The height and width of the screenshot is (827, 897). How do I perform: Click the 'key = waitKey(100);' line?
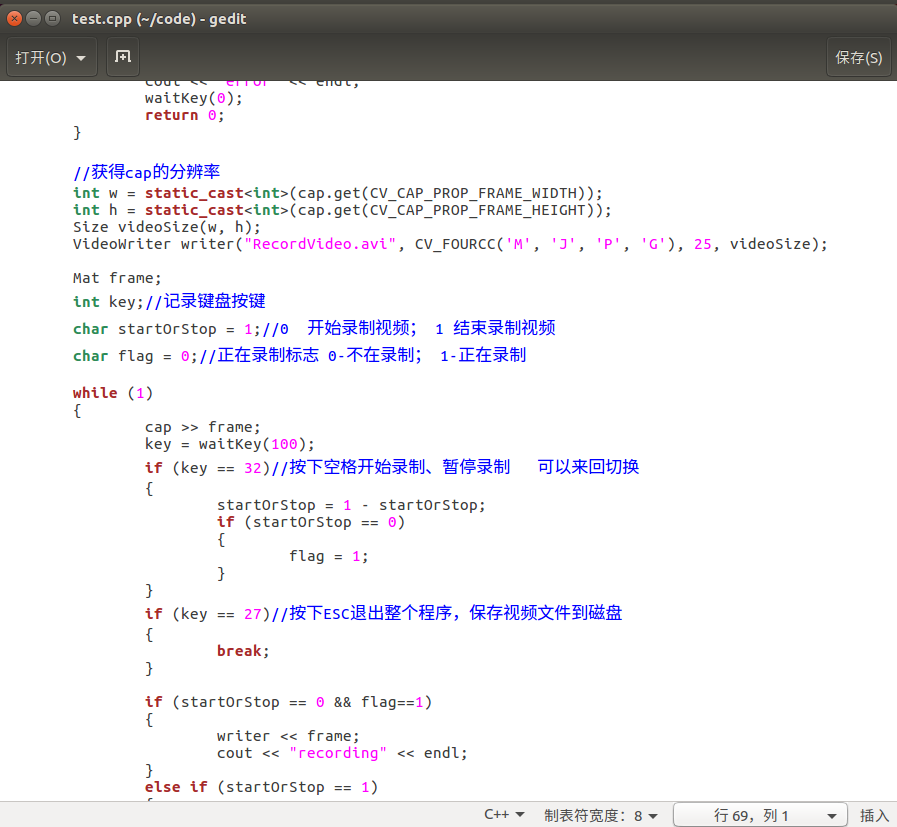(x=229, y=444)
